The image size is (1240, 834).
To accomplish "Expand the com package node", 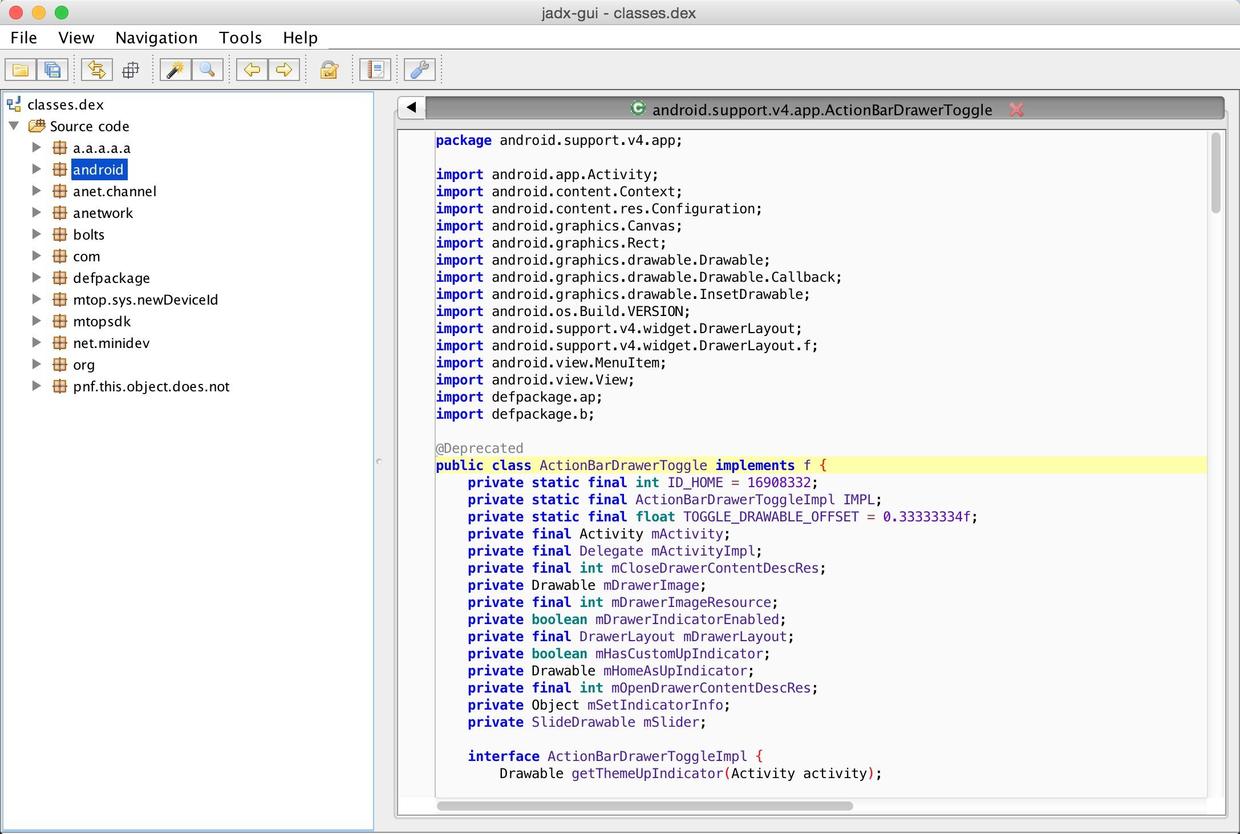I will coord(37,256).
